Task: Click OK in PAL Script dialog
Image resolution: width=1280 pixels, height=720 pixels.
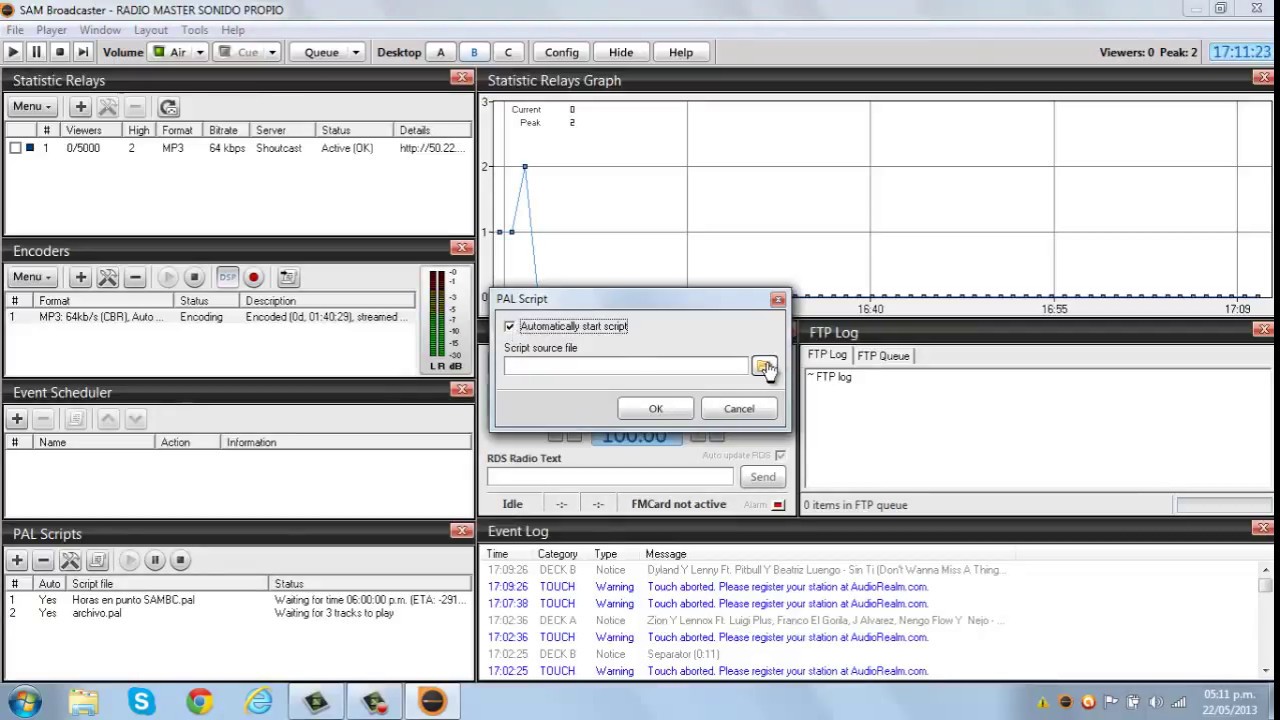Action: click(x=656, y=408)
